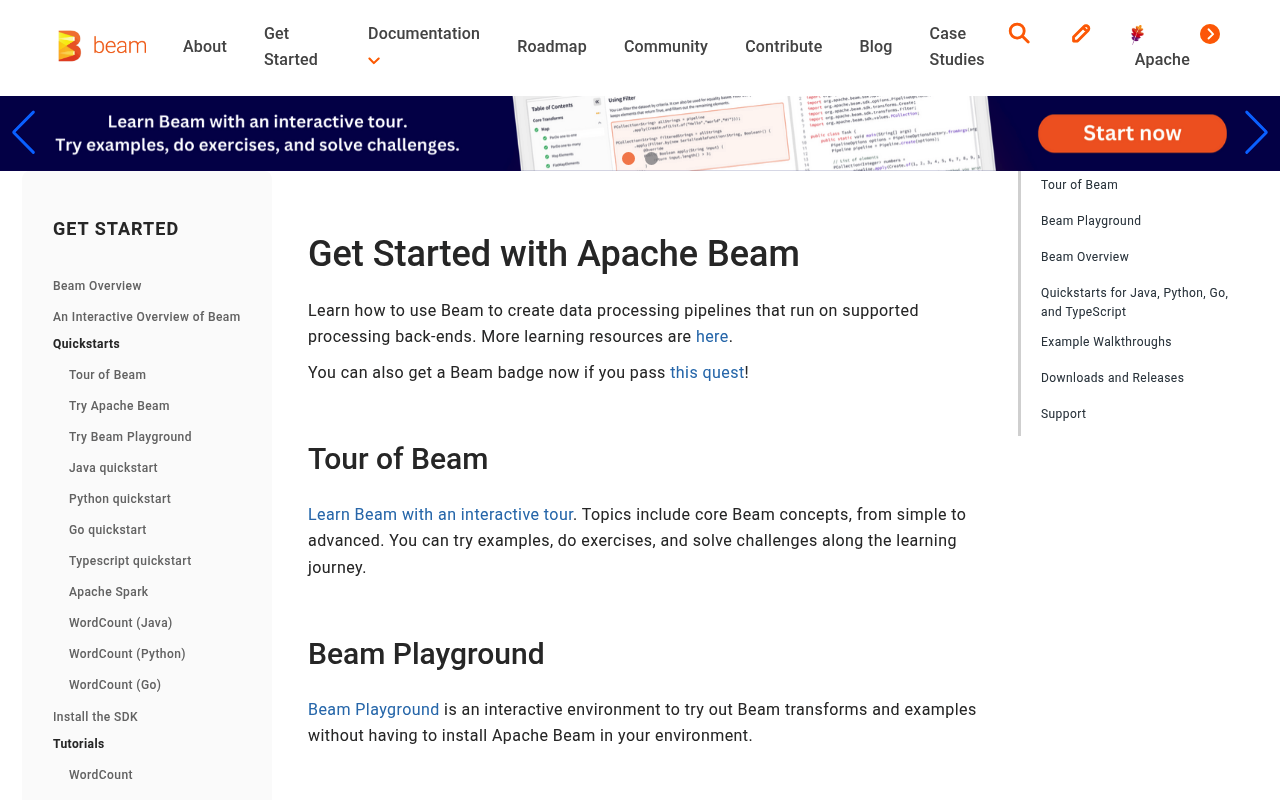The height and width of the screenshot is (800, 1280).
Task: Click the Beam logo in the header
Action: tap(102, 46)
